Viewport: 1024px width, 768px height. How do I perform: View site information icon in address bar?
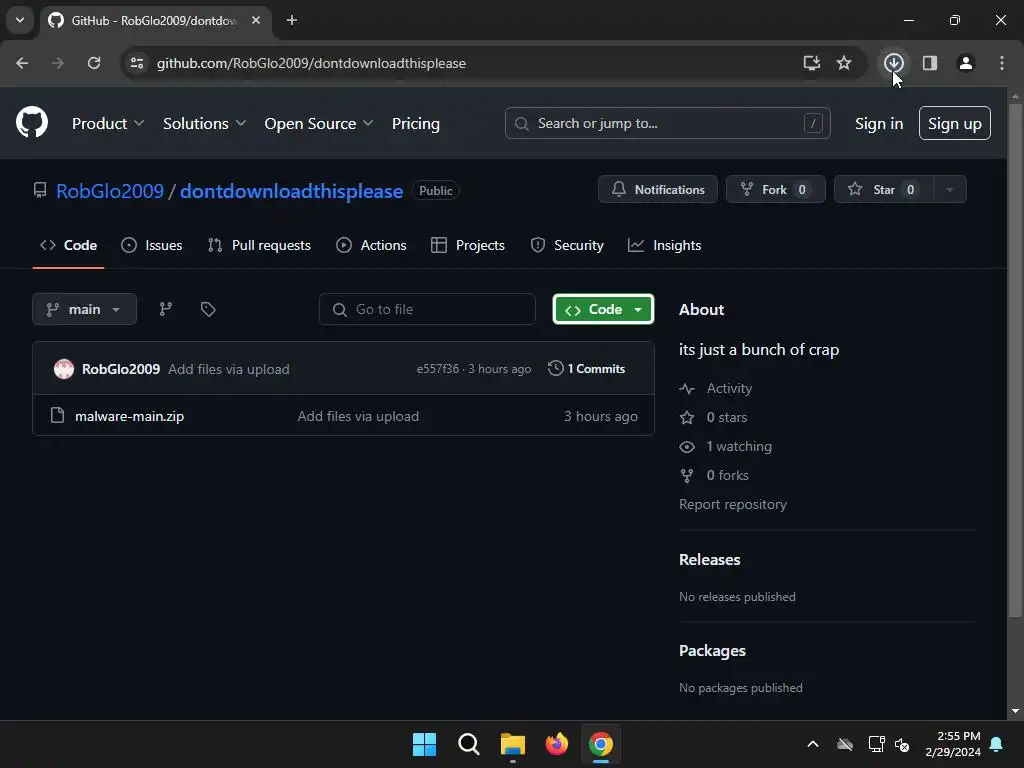[137, 63]
